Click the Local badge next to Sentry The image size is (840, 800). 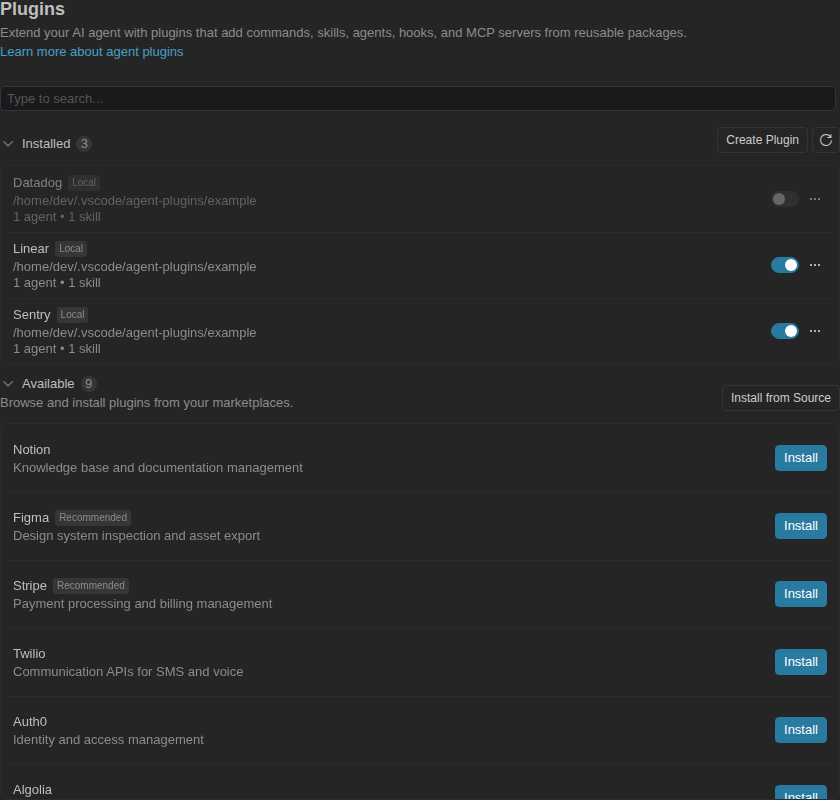[x=72, y=315]
